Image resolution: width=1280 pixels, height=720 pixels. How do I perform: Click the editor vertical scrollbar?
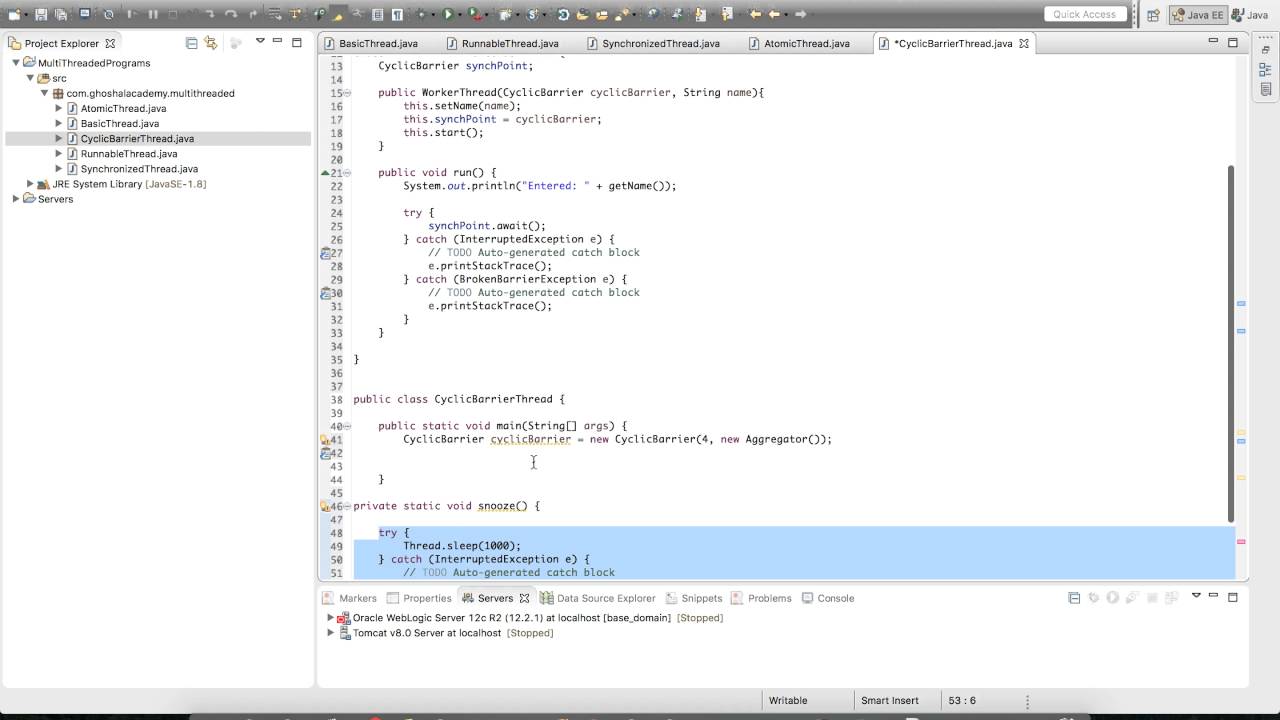[1231, 342]
